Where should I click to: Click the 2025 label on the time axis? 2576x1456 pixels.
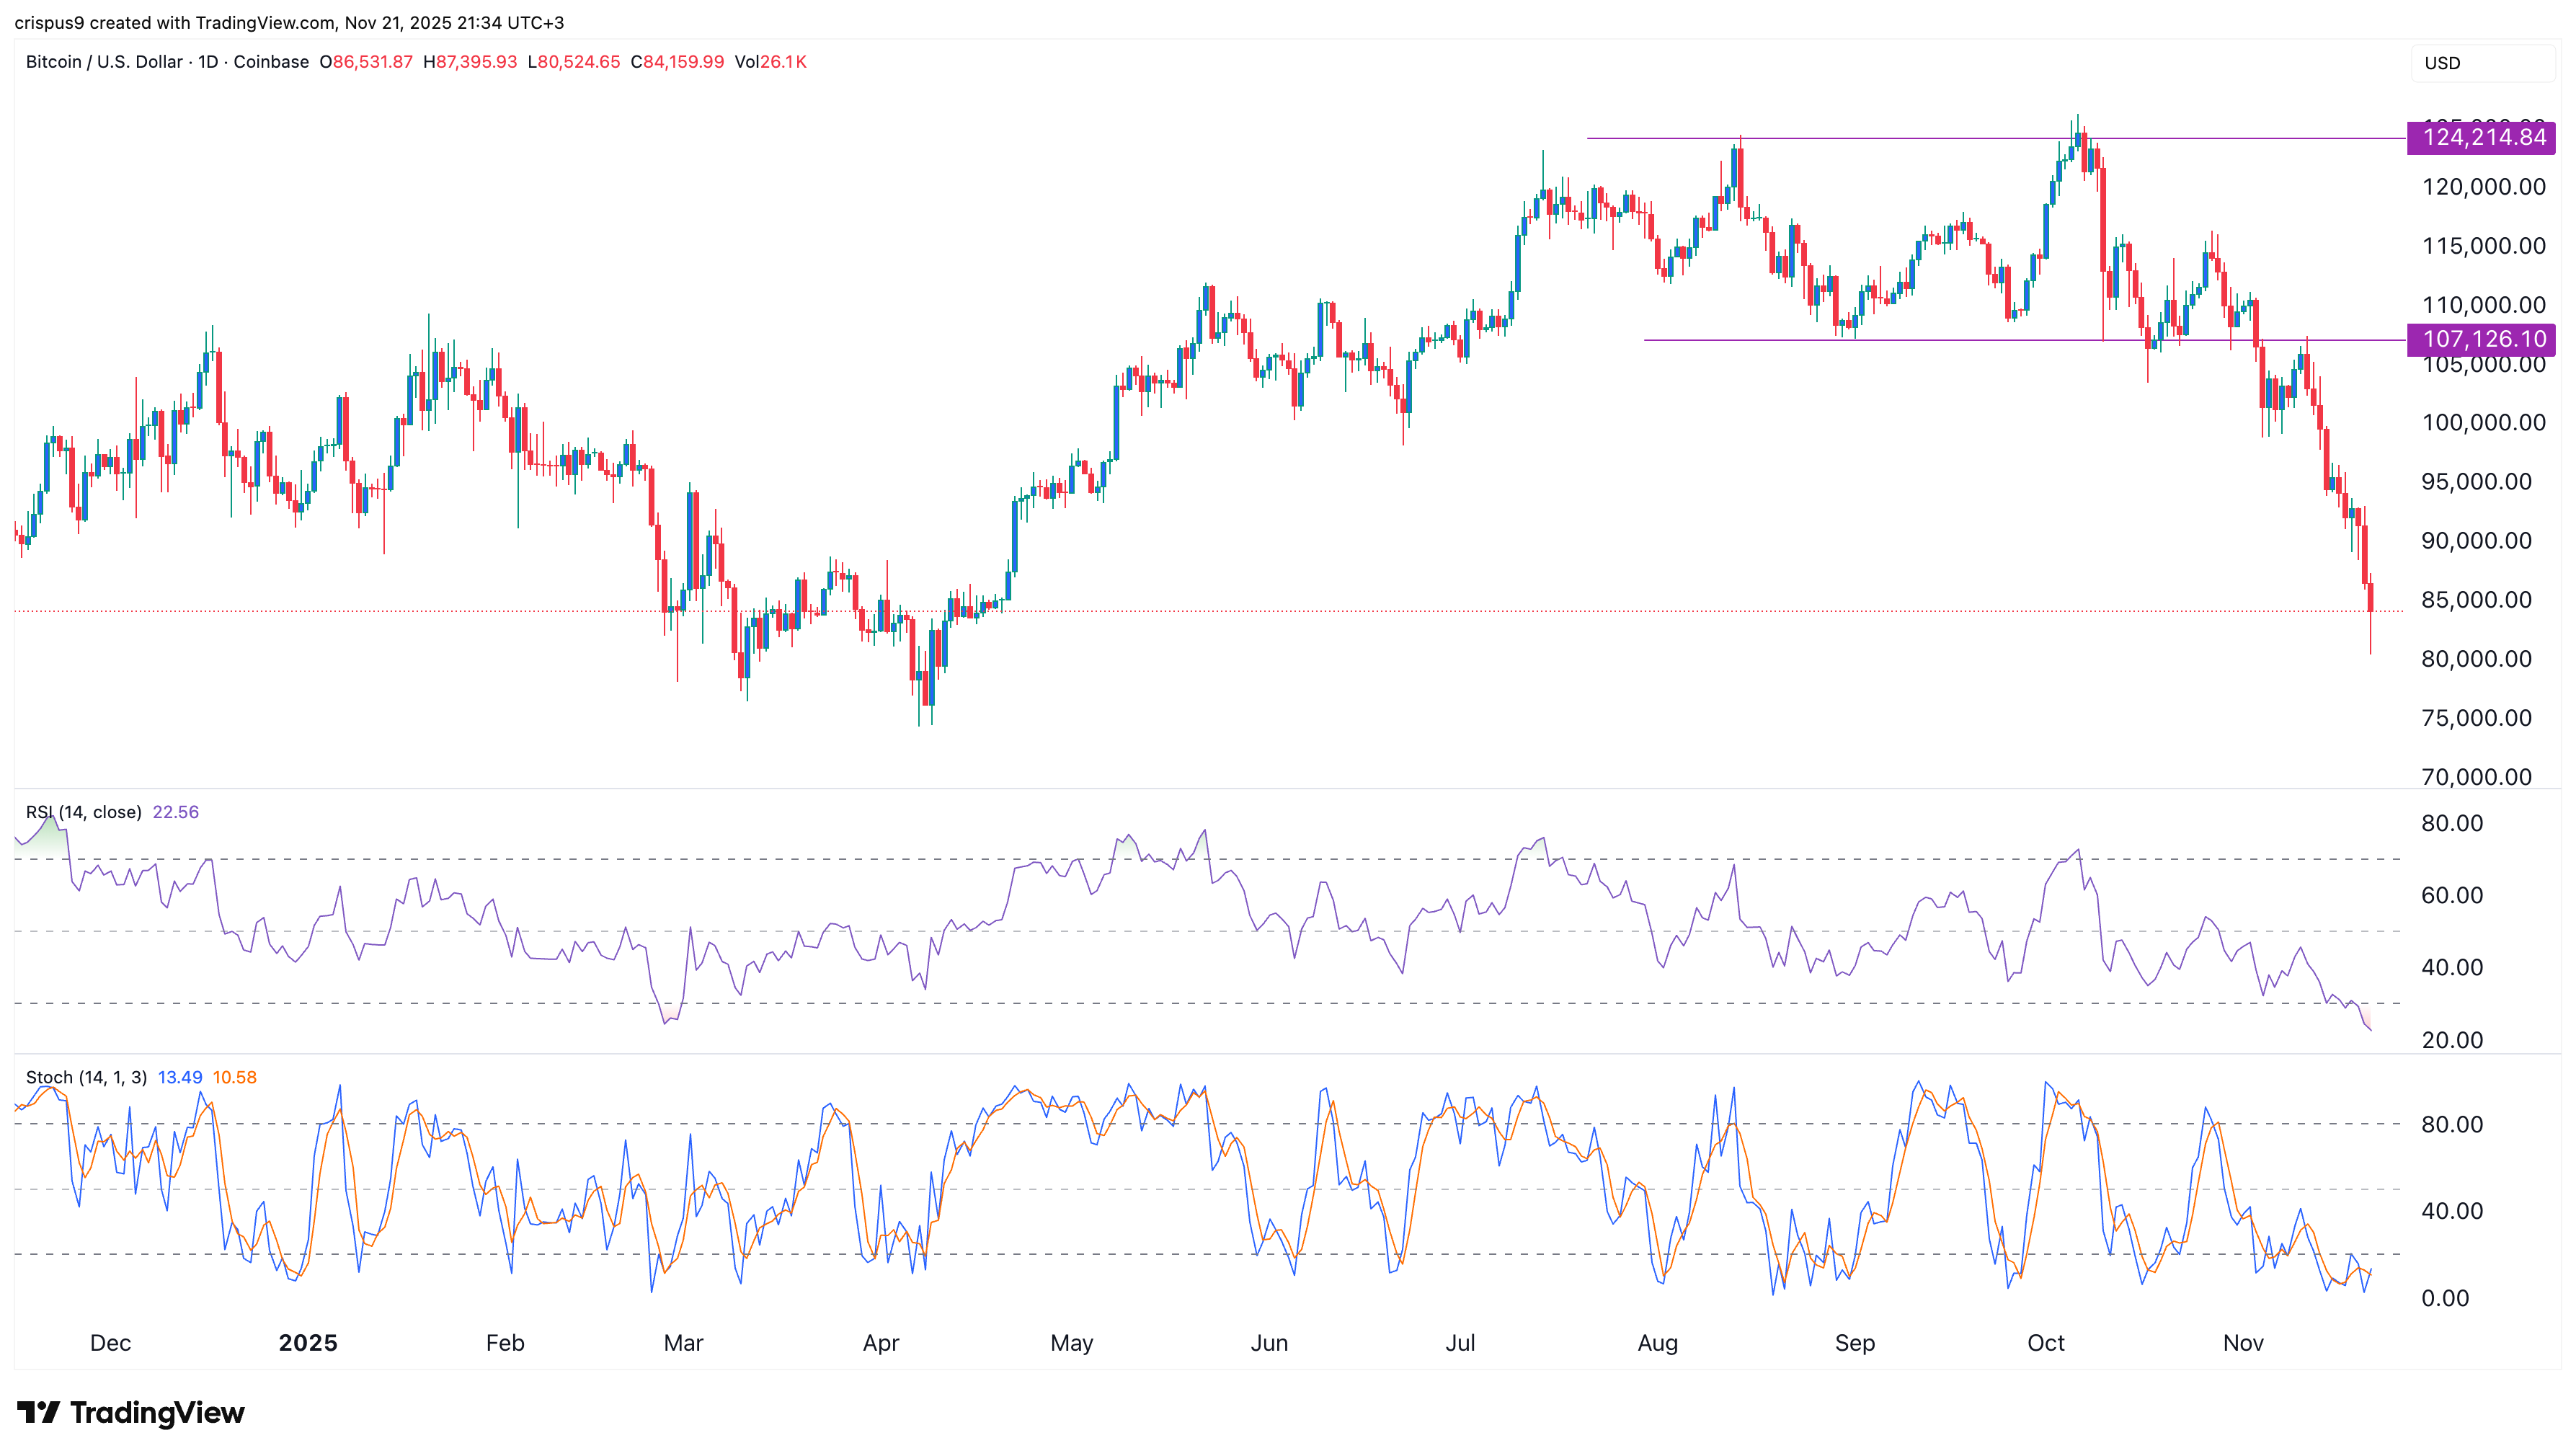307,1343
